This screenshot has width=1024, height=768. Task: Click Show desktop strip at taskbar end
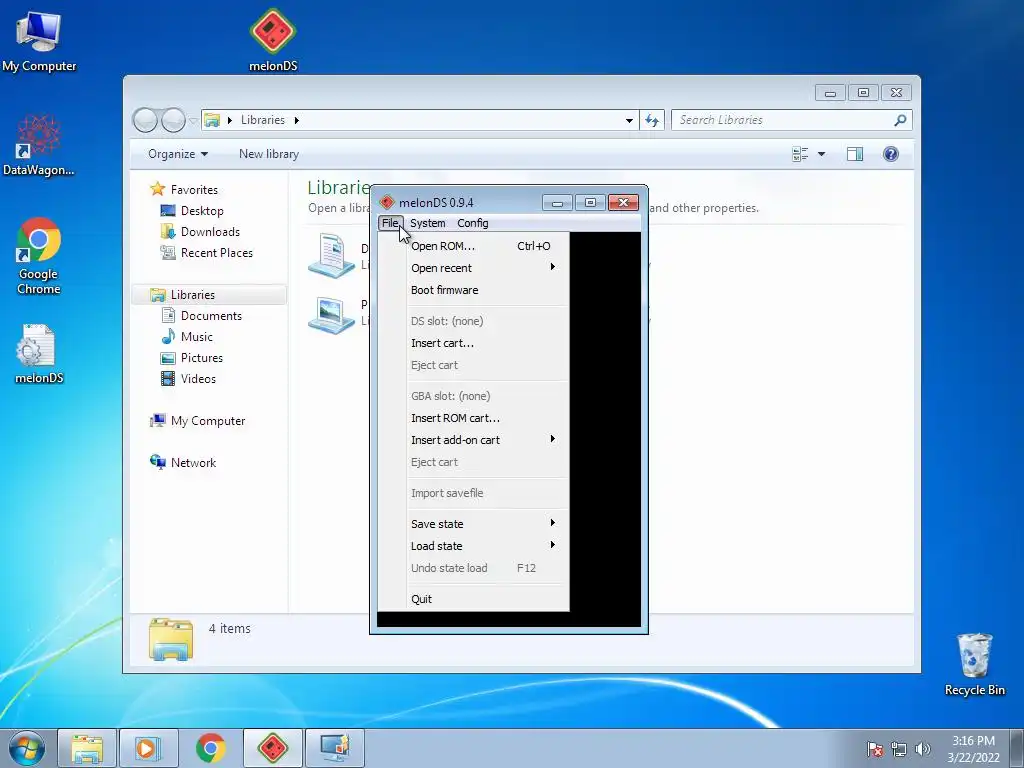1017,748
